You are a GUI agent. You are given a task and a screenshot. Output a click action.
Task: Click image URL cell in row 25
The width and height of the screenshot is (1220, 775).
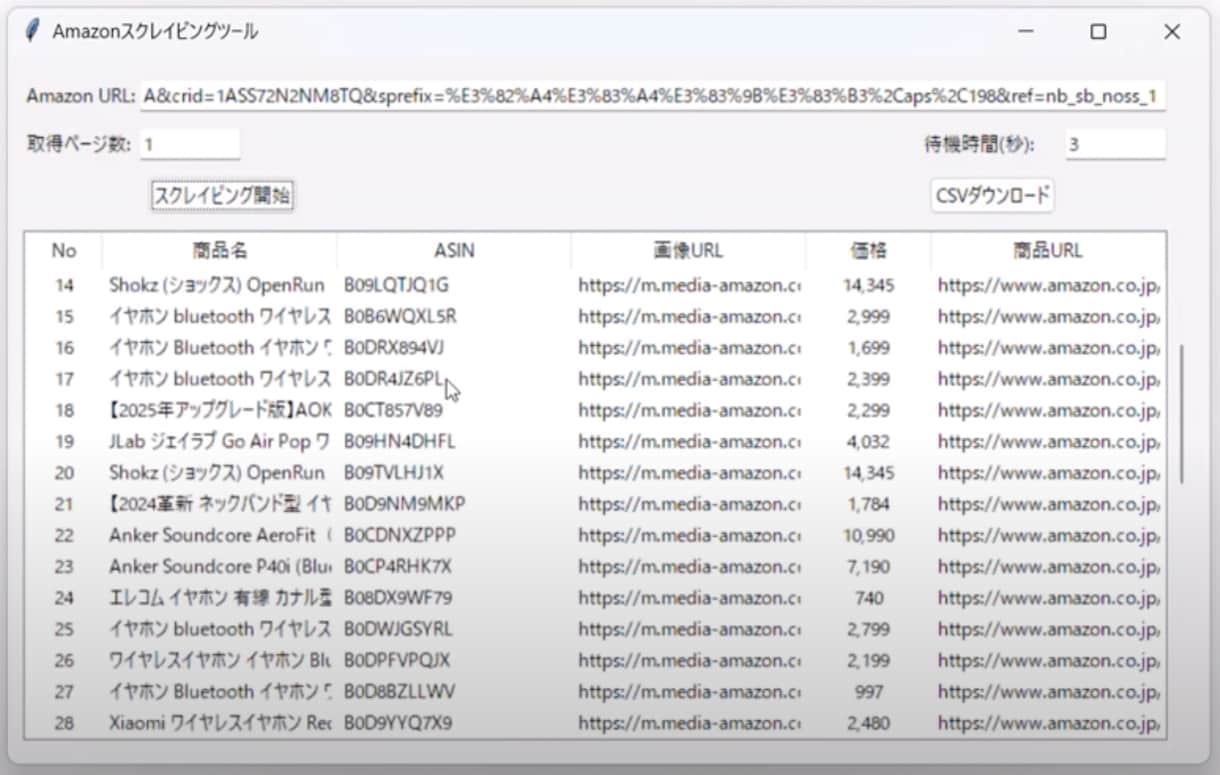(689, 629)
